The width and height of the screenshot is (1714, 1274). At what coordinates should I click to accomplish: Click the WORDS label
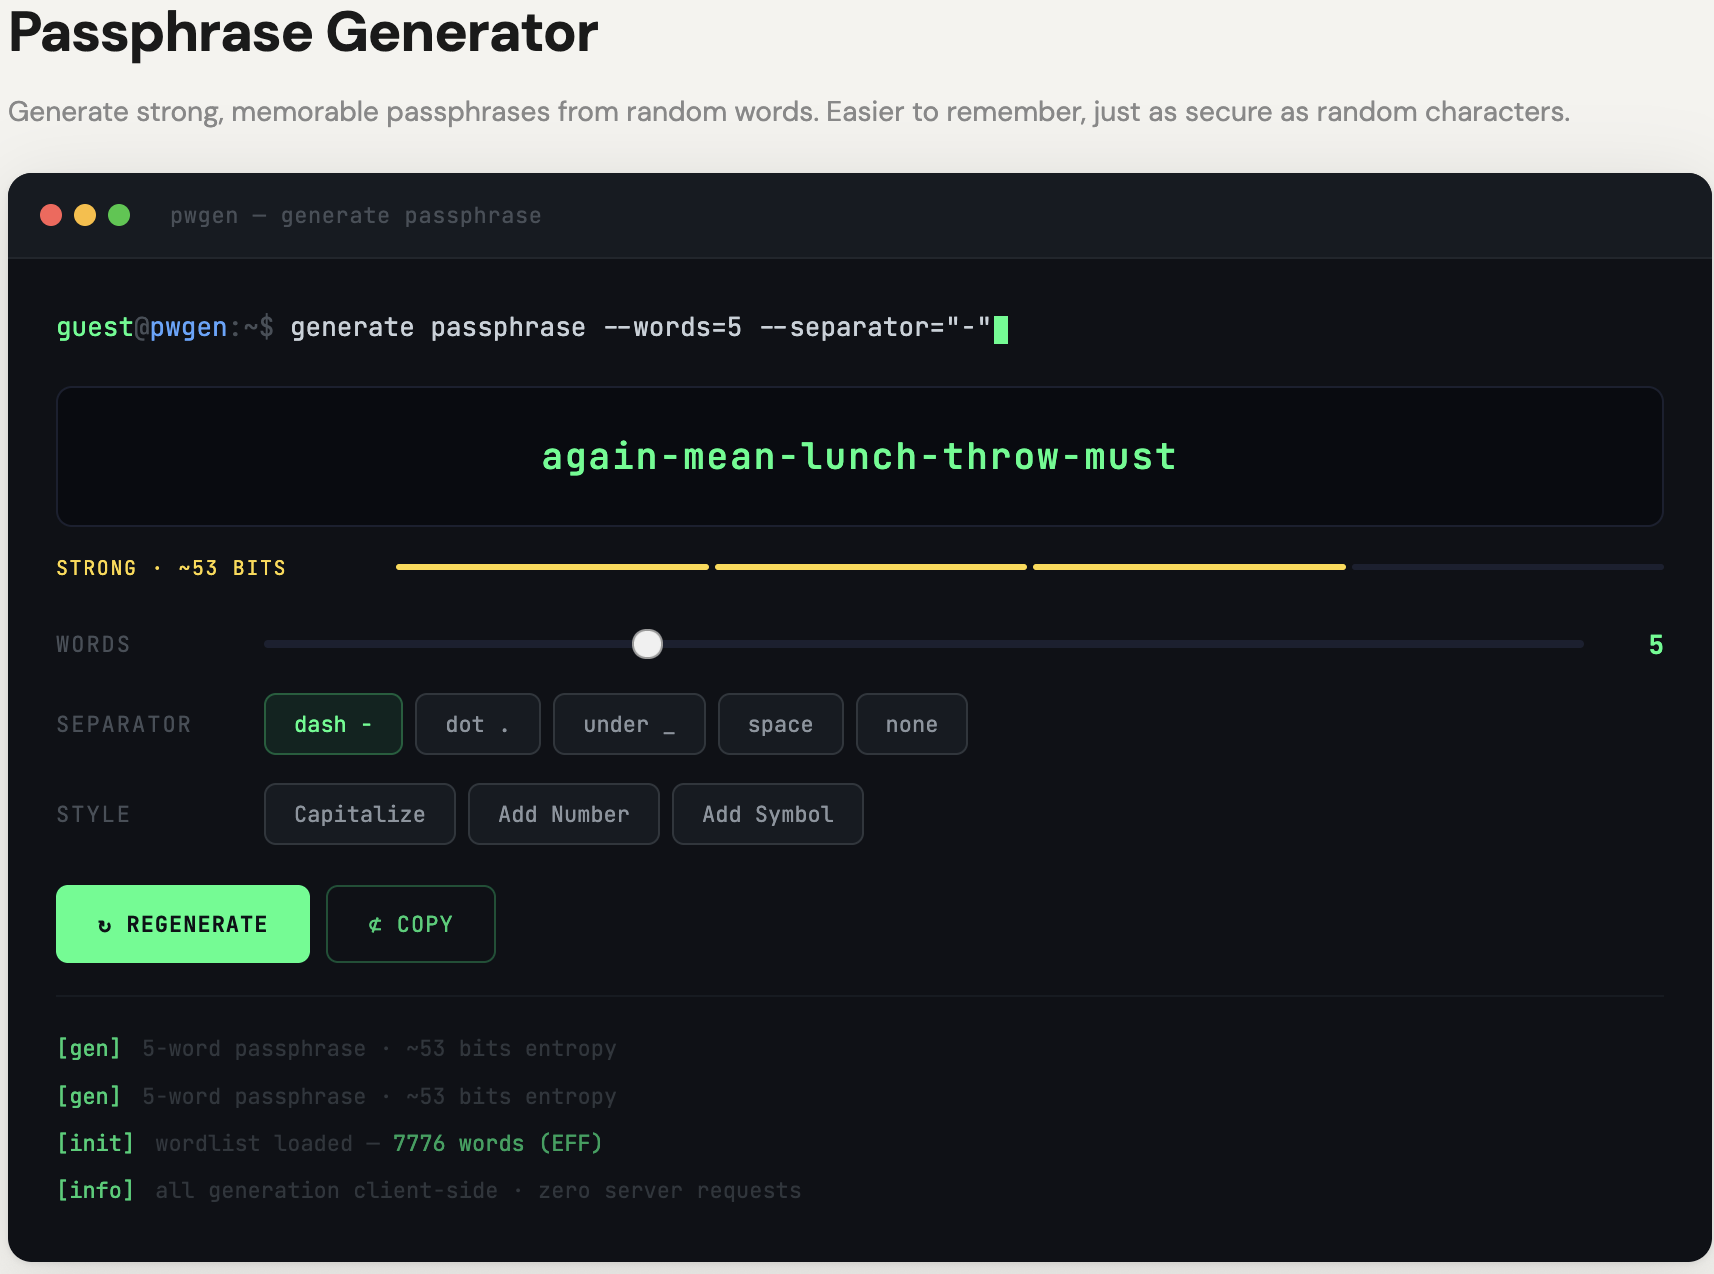click(93, 645)
